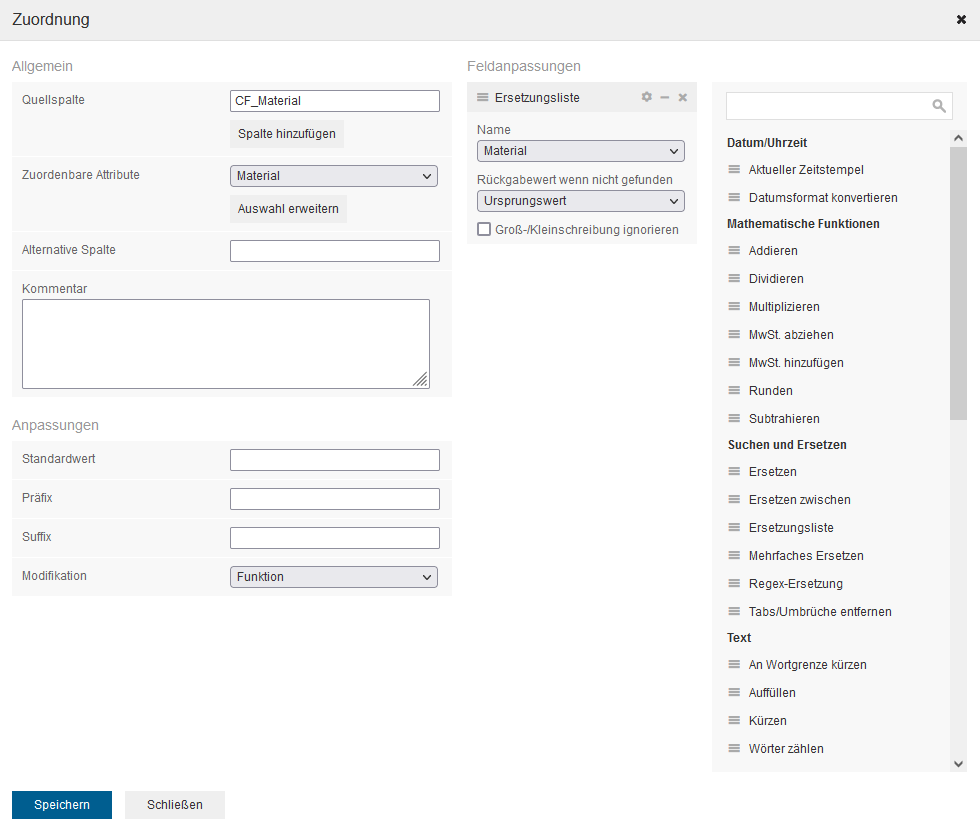980x828 pixels.
Task: Click handle icon beside Wörter zählen
Action: pyautogui.click(x=734, y=749)
